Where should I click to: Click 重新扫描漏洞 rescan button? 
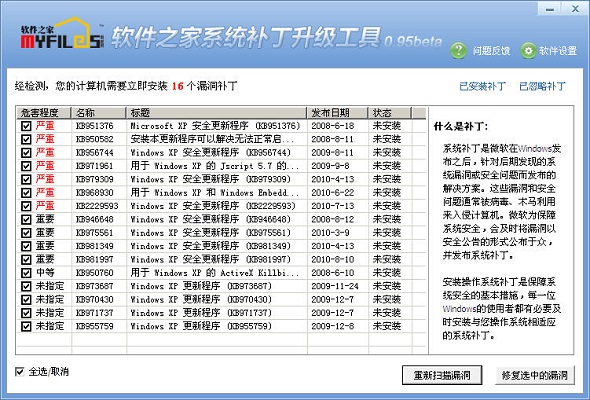pos(442,375)
